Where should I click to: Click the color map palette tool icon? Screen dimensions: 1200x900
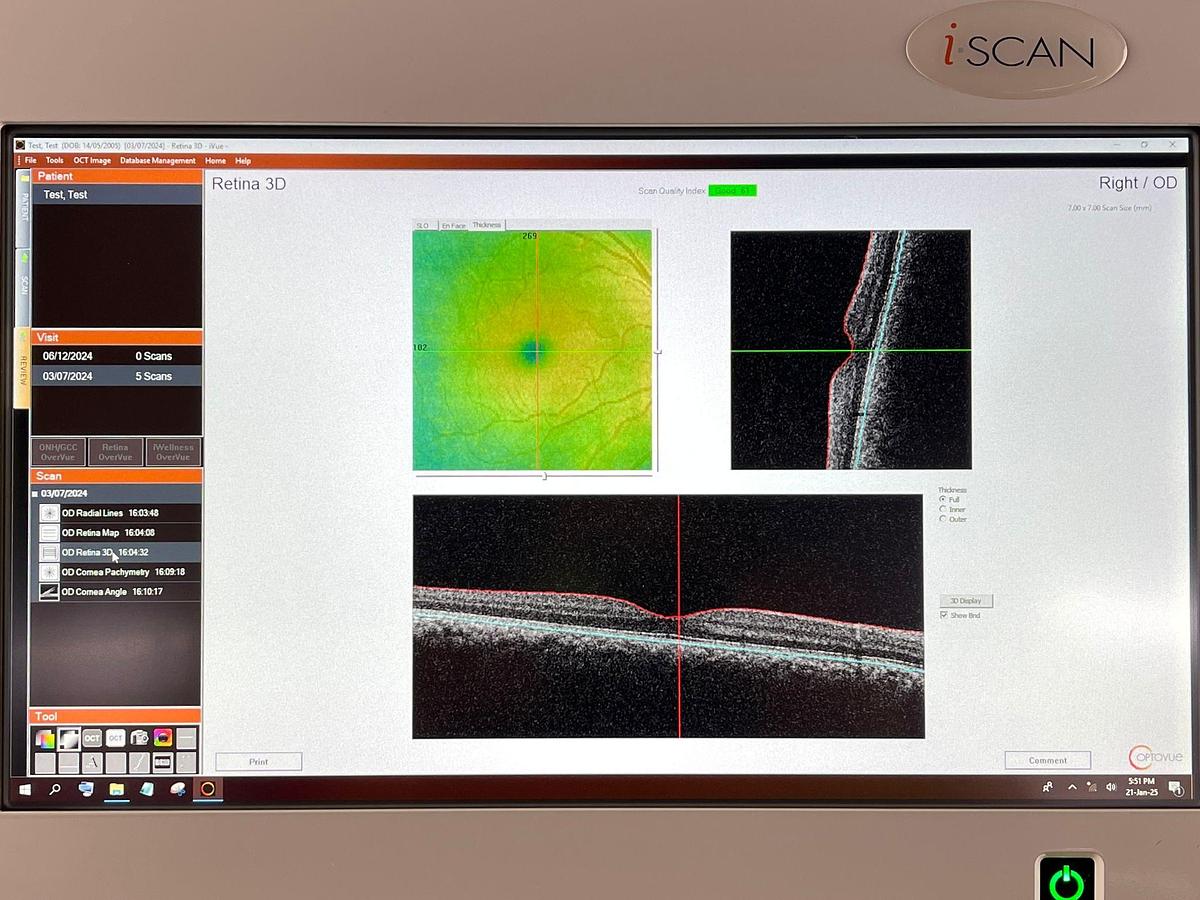(45, 739)
